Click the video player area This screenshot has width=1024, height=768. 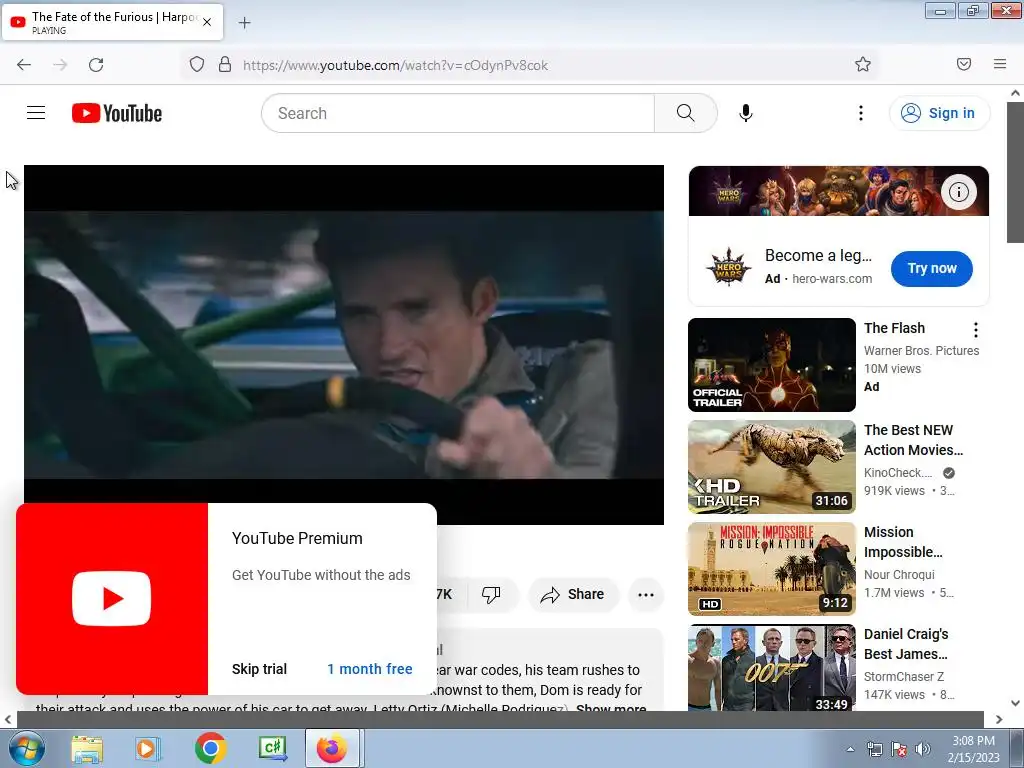pos(344,344)
